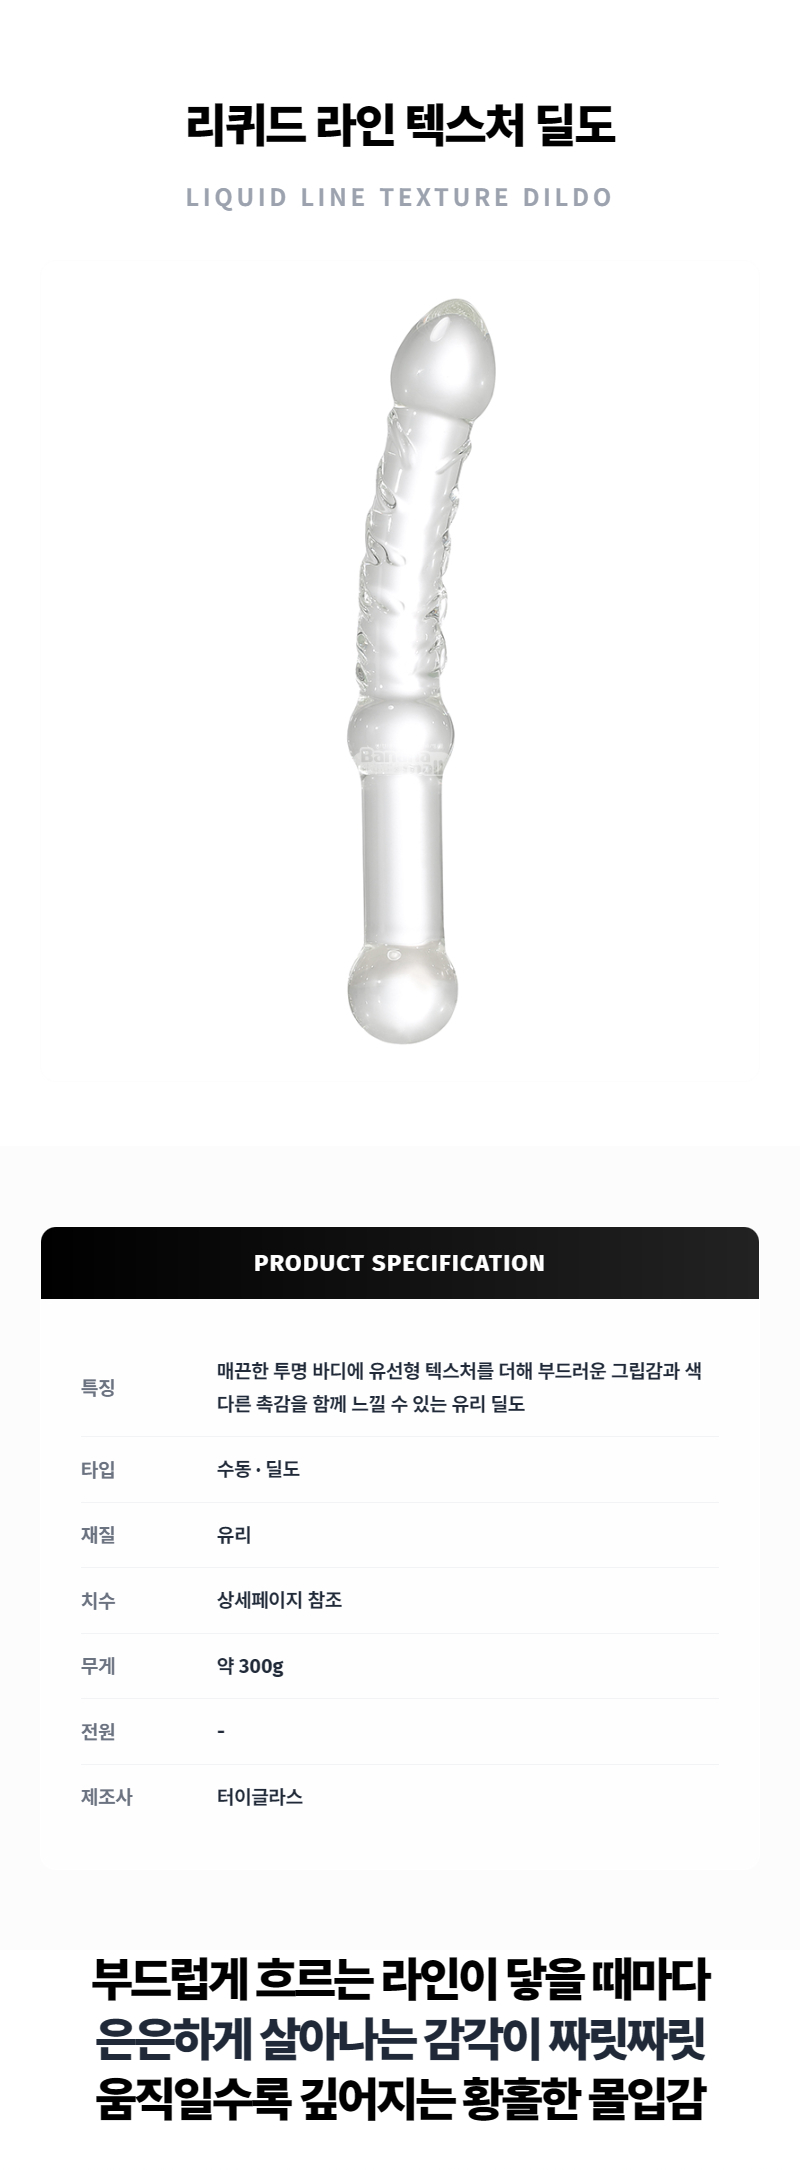
Task: Click the 유리 material value
Action: [x=234, y=1535]
